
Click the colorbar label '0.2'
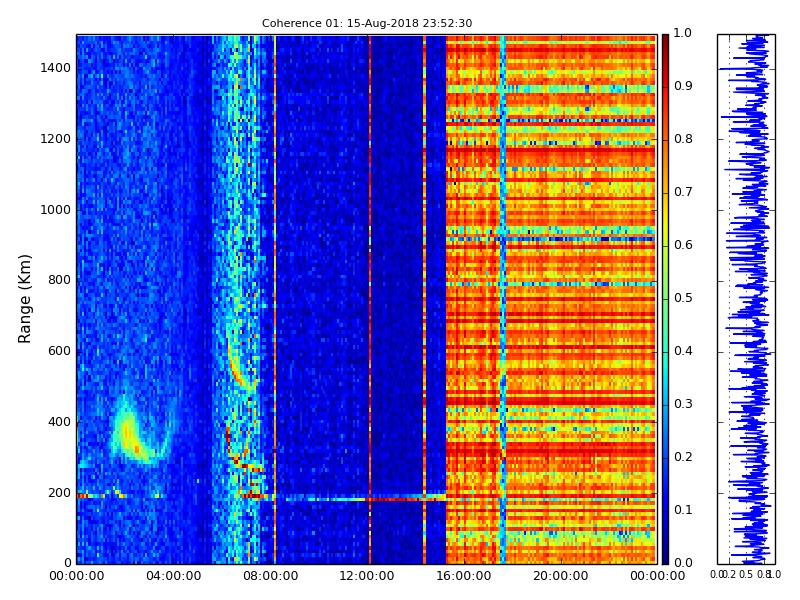pos(683,457)
